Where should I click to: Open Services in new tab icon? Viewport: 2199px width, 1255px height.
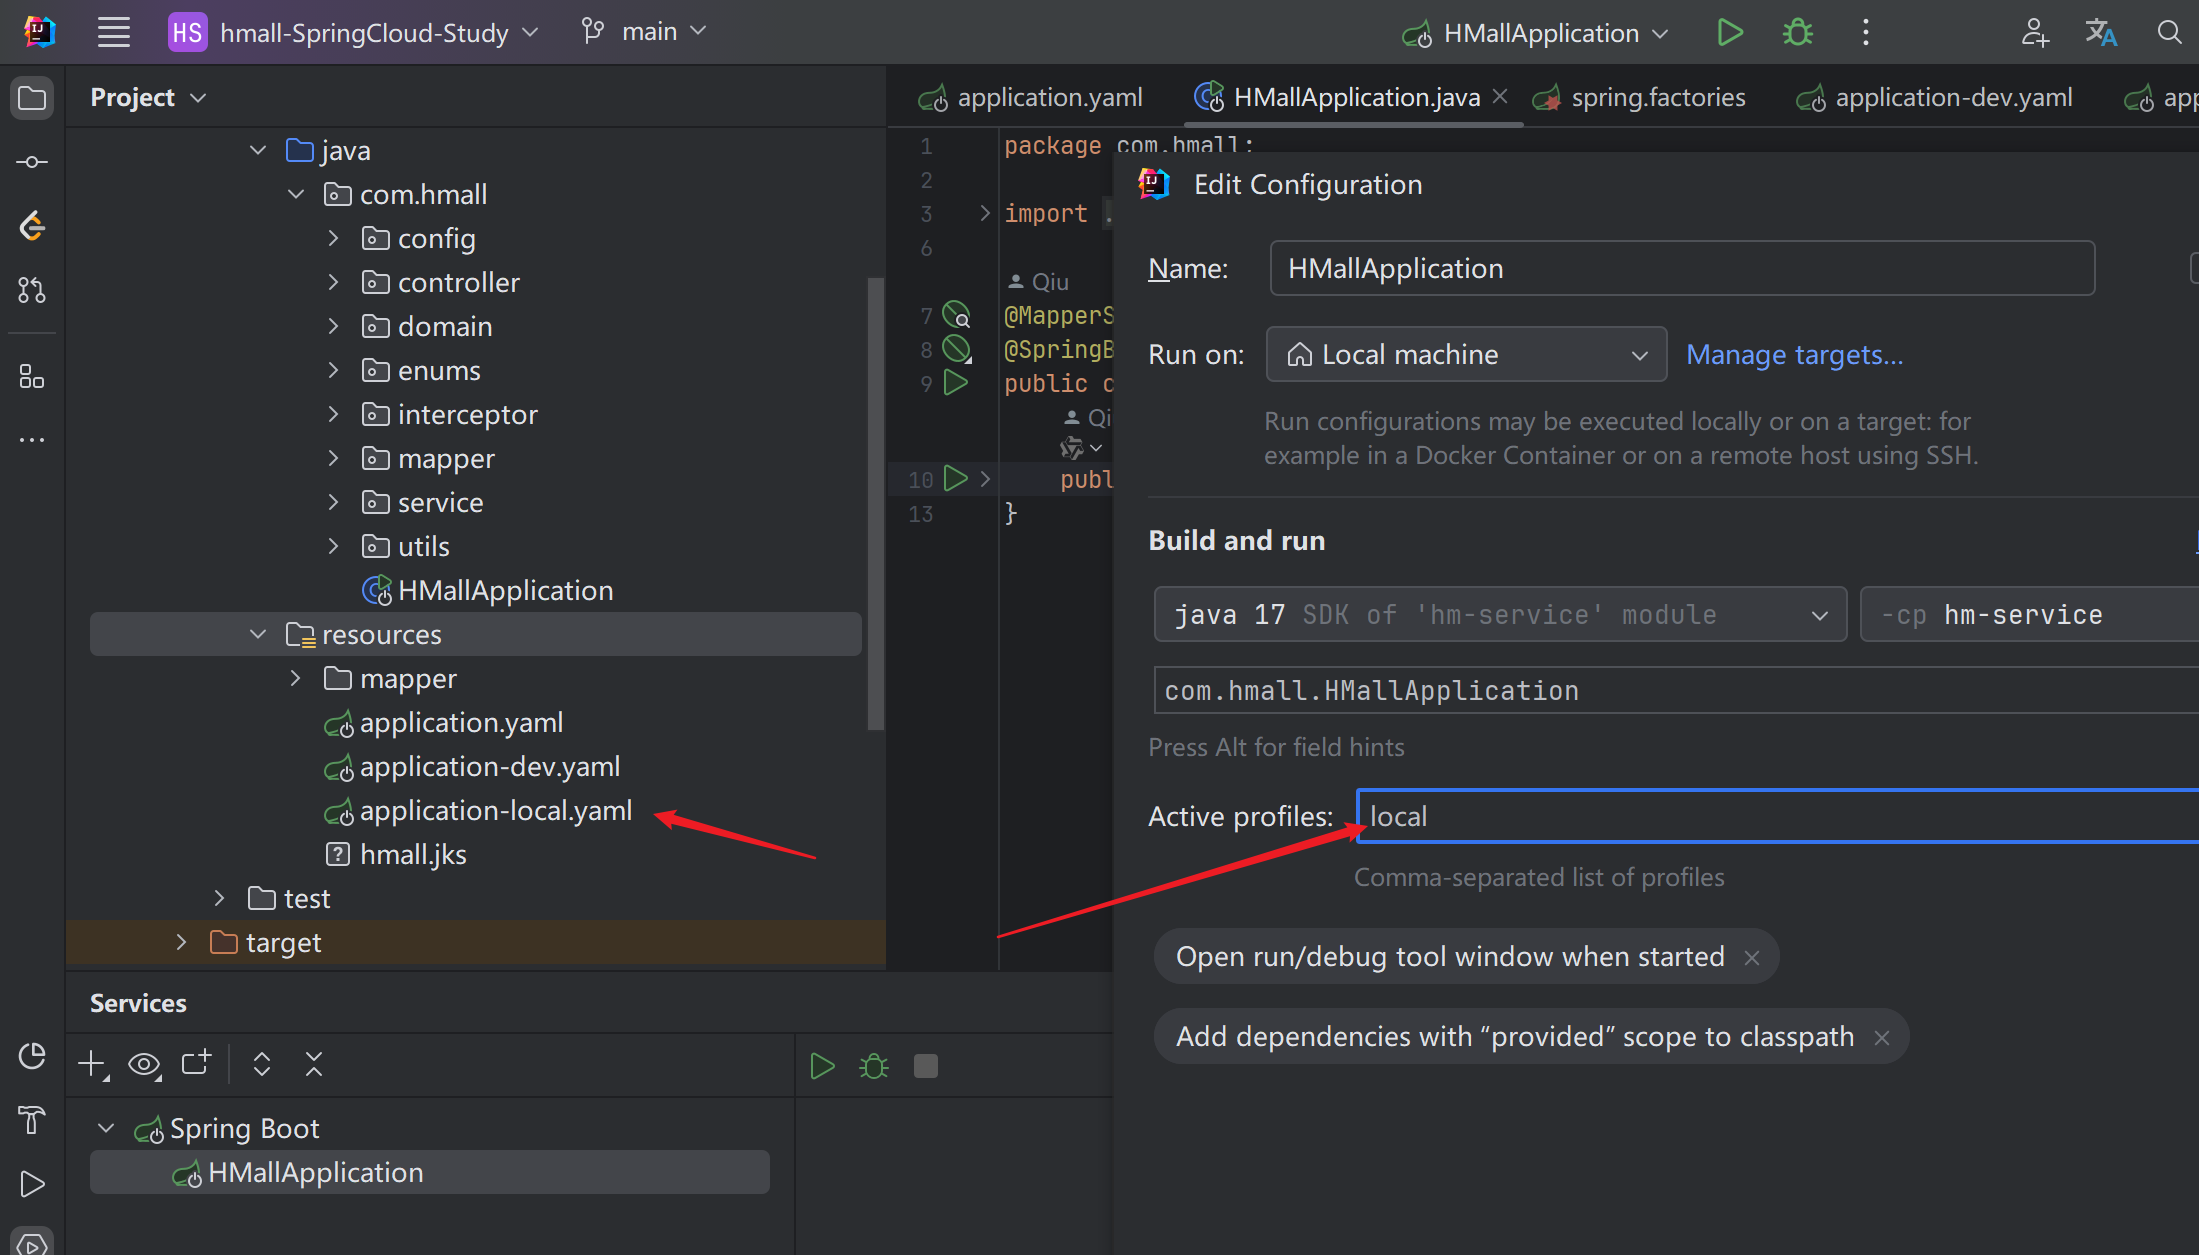pos(196,1063)
